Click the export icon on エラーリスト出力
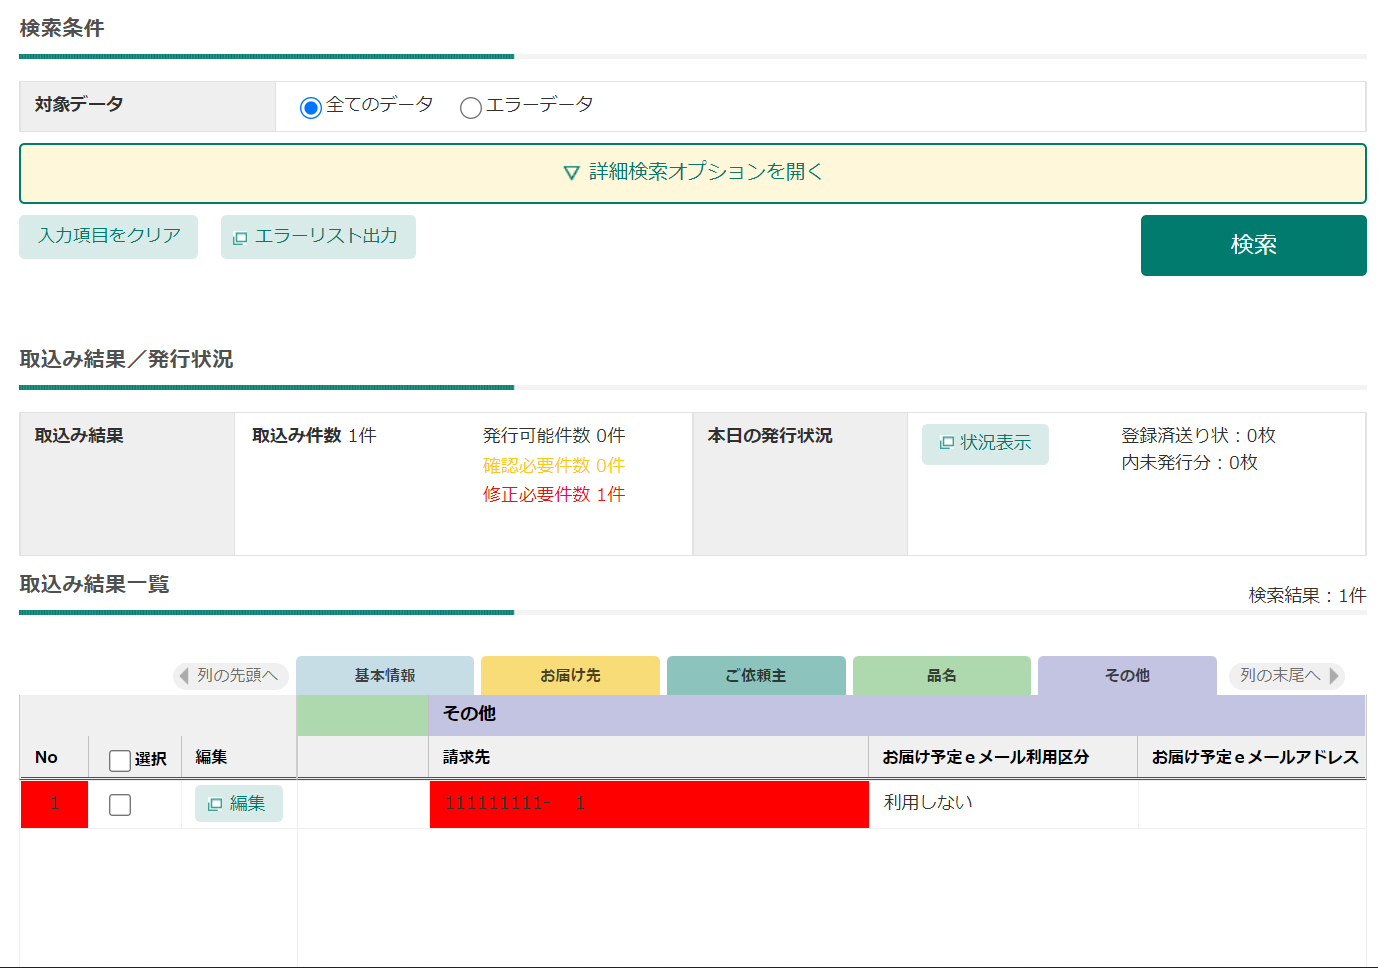This screenshot has height=968, width=1378. 239,237
